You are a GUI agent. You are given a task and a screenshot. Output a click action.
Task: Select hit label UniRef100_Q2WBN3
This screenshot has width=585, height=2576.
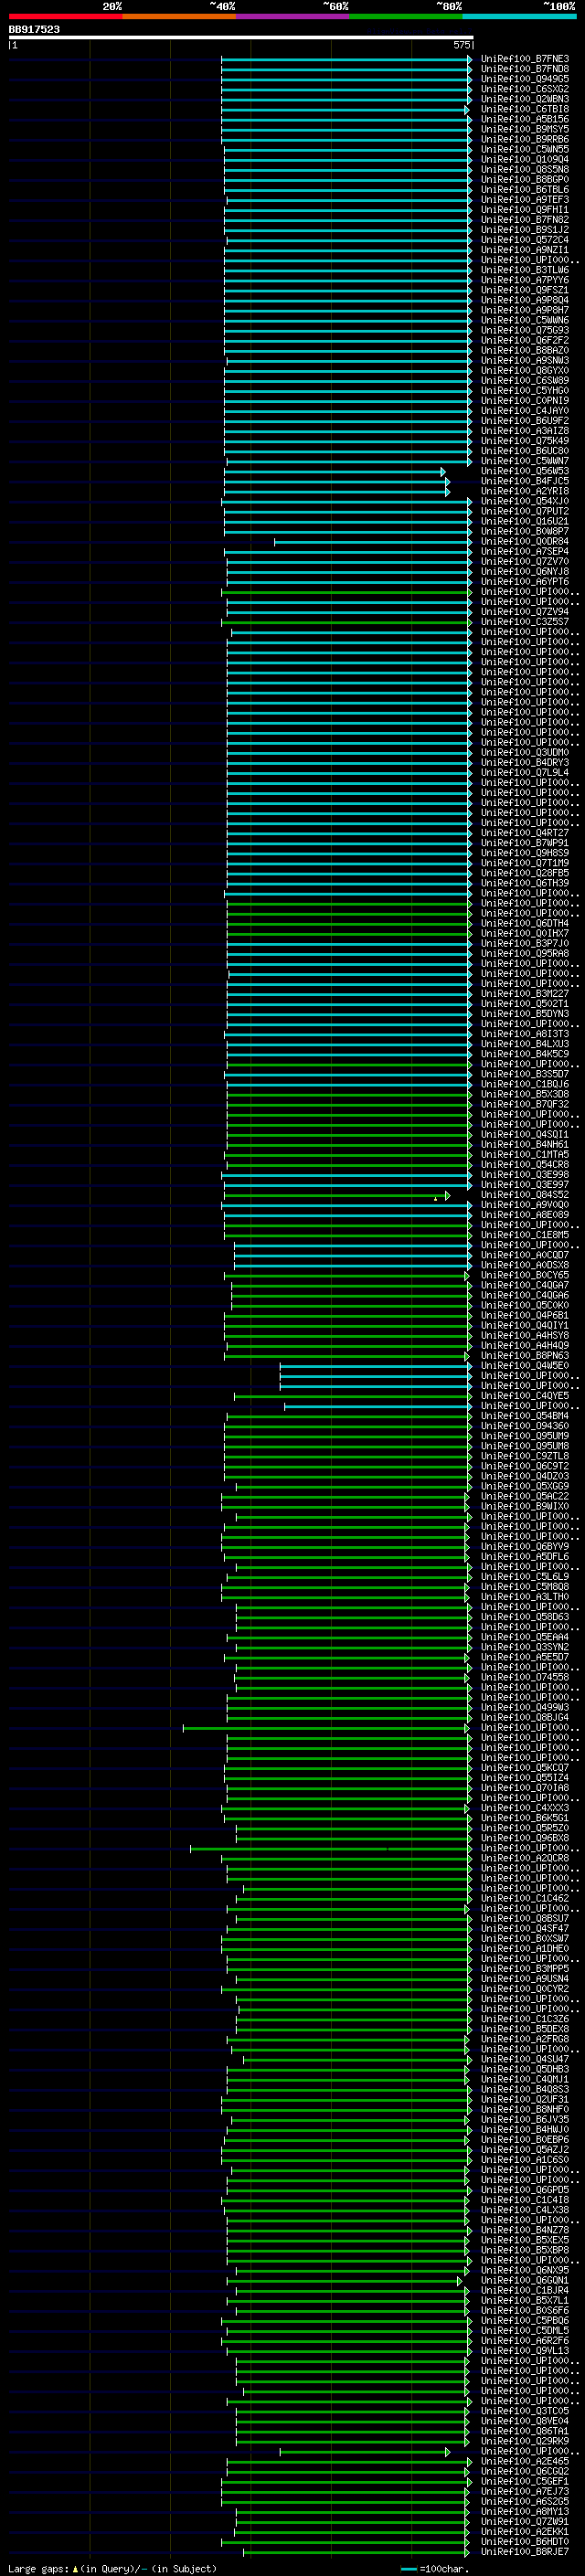(524, 99)
